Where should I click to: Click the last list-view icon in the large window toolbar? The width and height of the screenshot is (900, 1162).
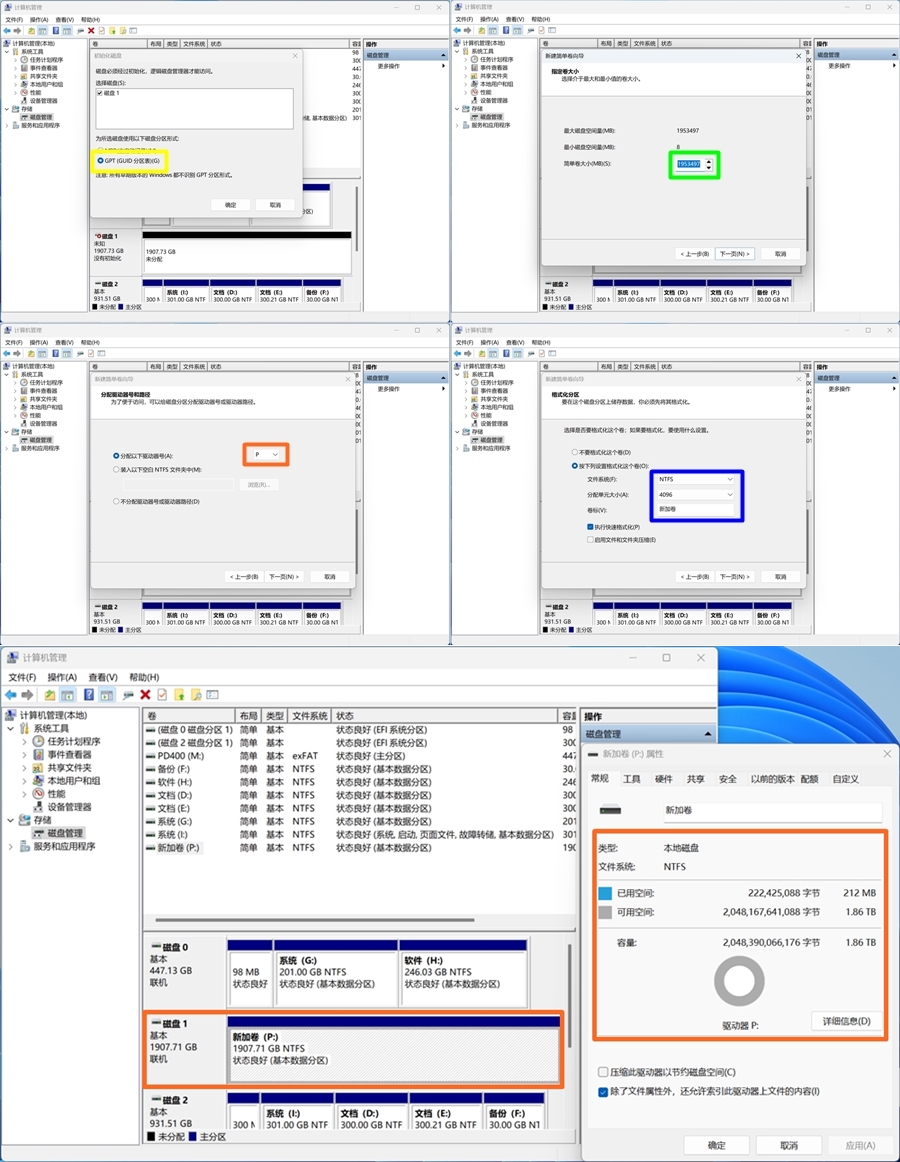point(213,694)
